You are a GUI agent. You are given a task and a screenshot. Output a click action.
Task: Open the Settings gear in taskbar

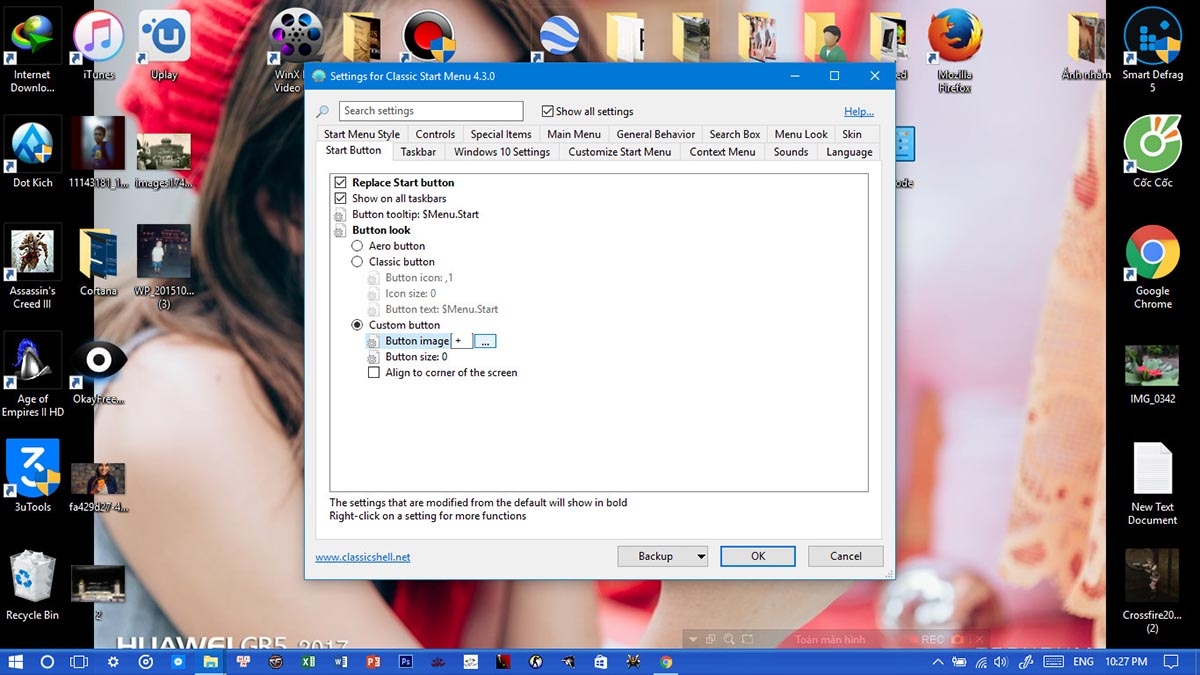tap(112, 662)
